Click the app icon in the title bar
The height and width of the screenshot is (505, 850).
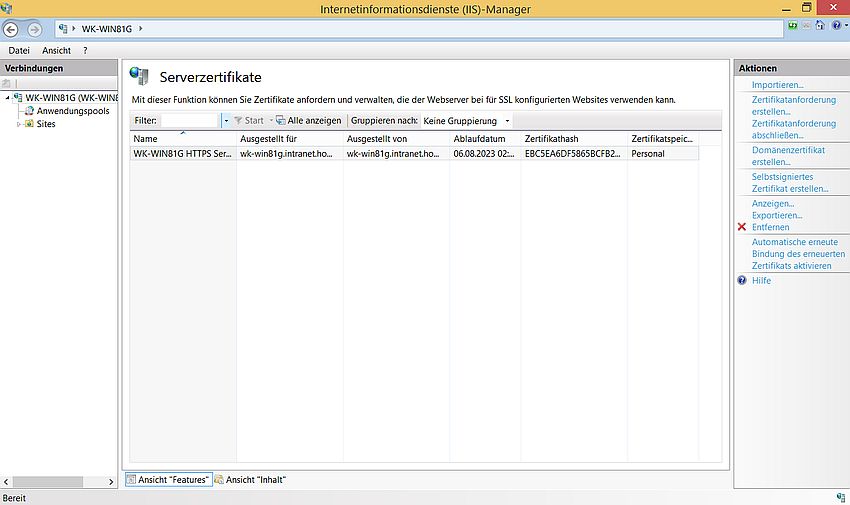point(7,8)
